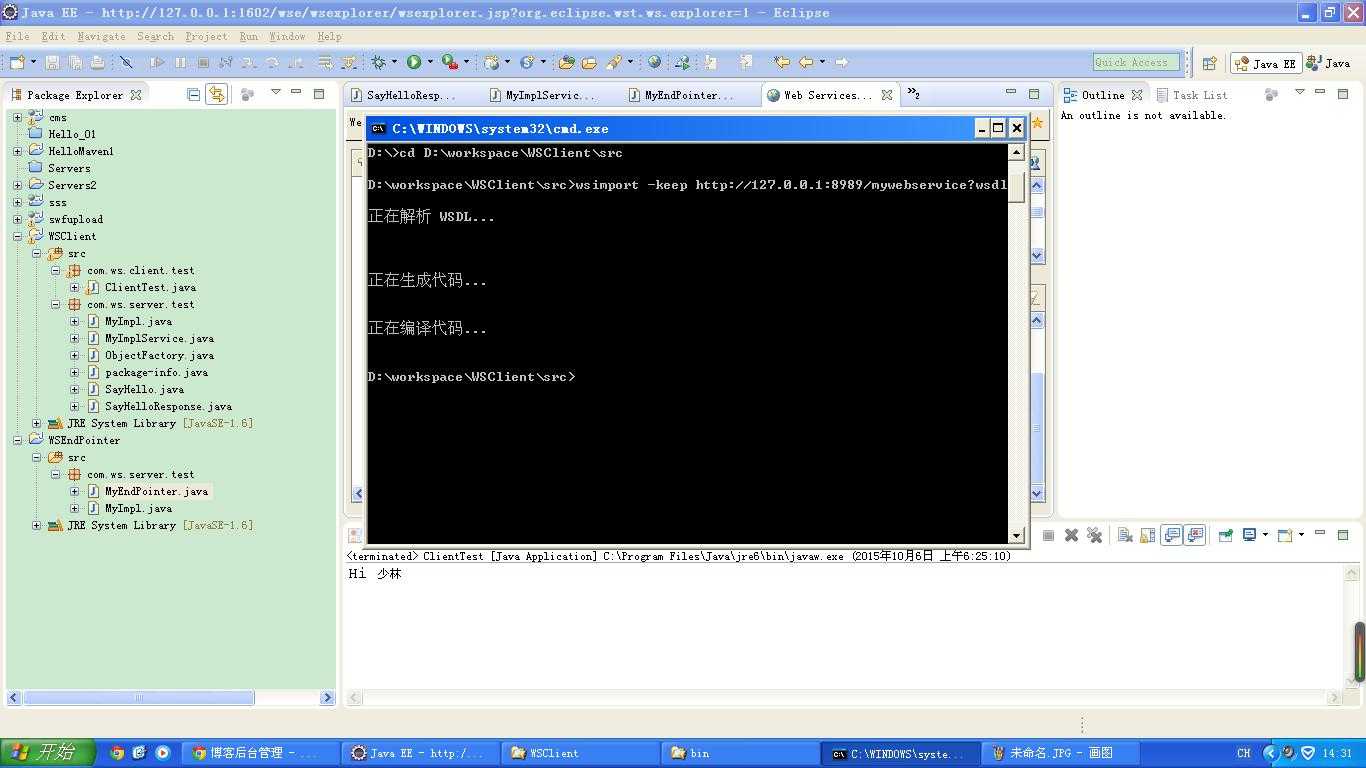Click the Last Edit Location arrow icon
Viewport: 1366px width, 768px height.
[x=782, y=62]
